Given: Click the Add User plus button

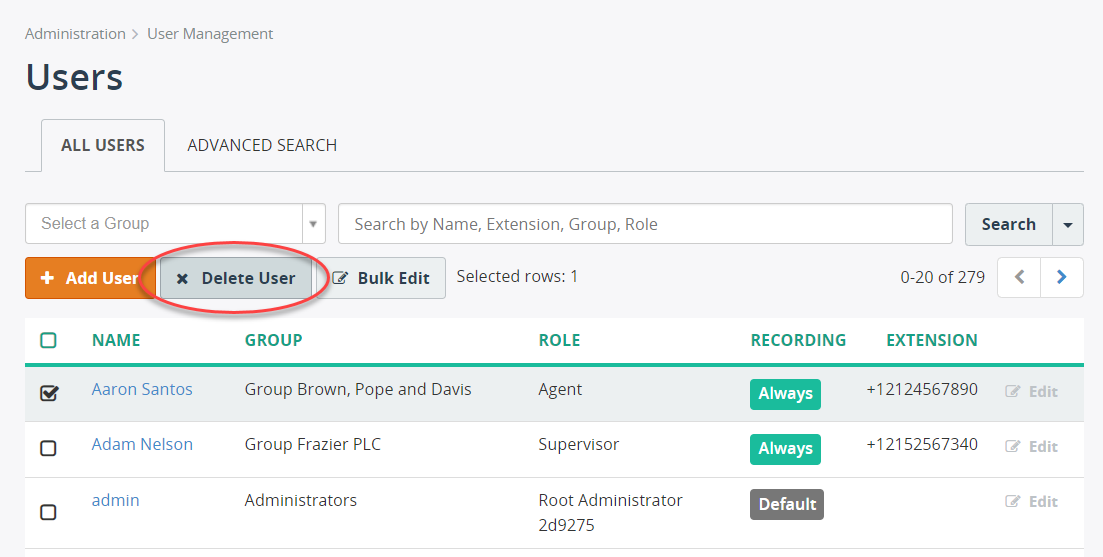Looking at the screenshot, I should (90, 278).
